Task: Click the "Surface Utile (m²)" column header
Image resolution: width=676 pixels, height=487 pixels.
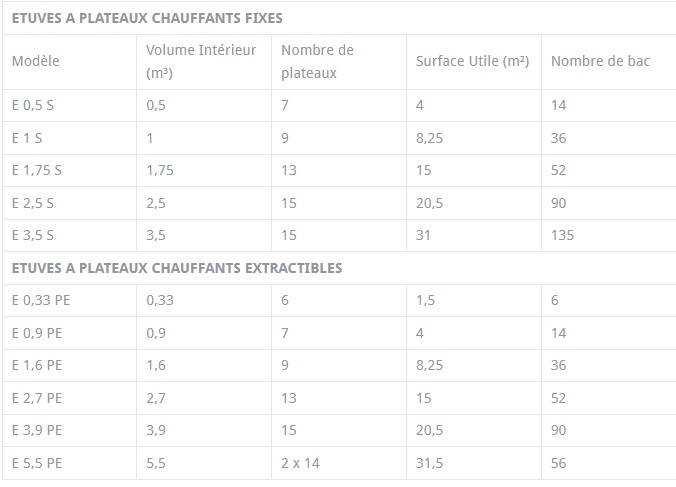Action: [x=472, y=61]
